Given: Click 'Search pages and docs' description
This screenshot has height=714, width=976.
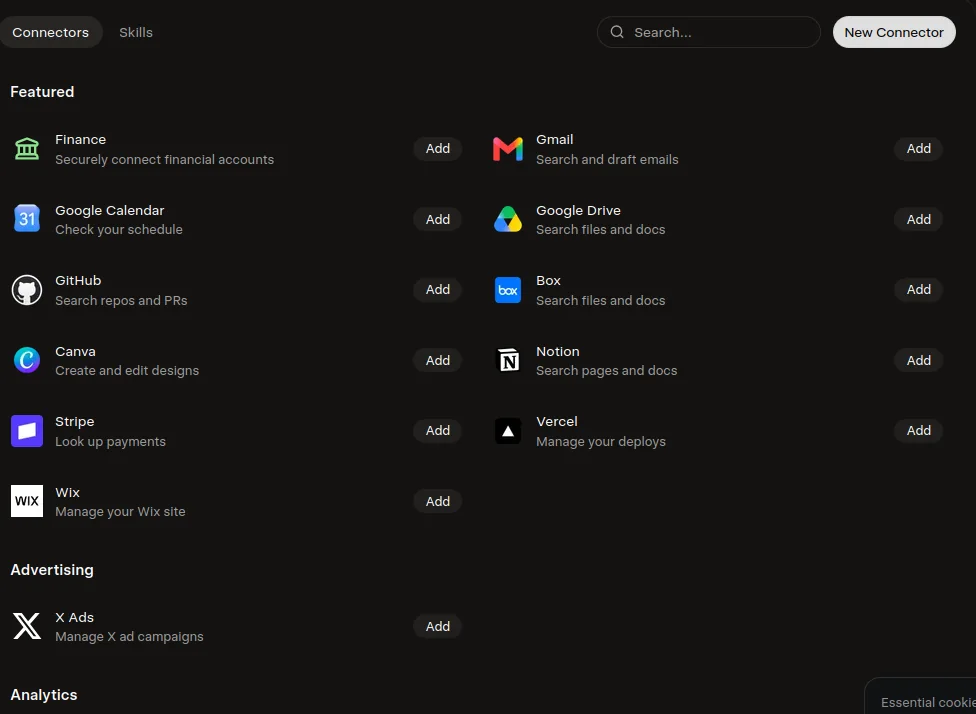Looking at the screenshot, I should click(607, 371).
